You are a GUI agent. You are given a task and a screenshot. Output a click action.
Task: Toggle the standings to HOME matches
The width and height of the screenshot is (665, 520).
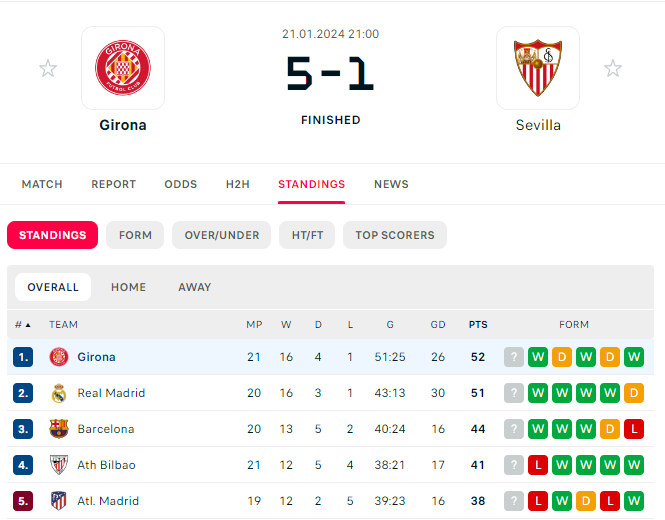(x=129, y=287)
